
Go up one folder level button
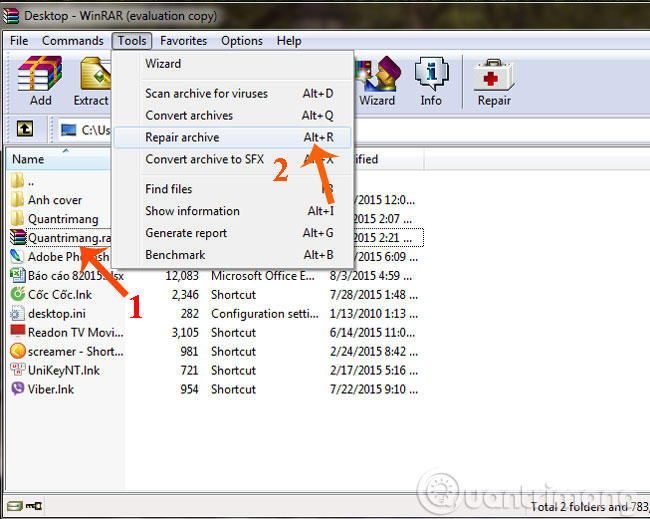pyautogui.click(x=25, y=129)
